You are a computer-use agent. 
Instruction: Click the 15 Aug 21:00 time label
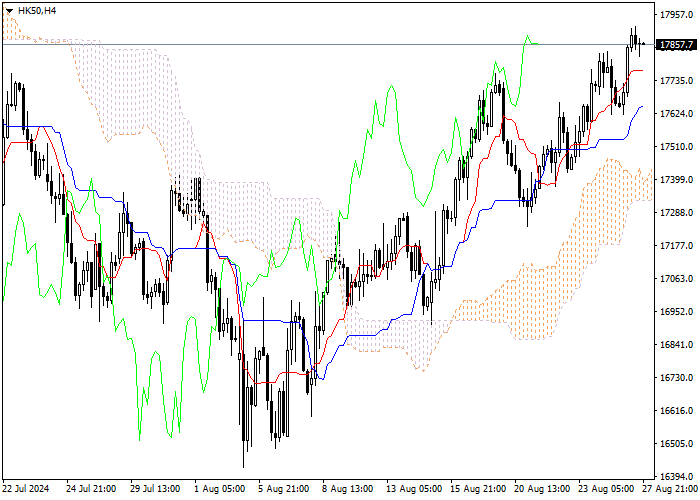click(478, 489)
